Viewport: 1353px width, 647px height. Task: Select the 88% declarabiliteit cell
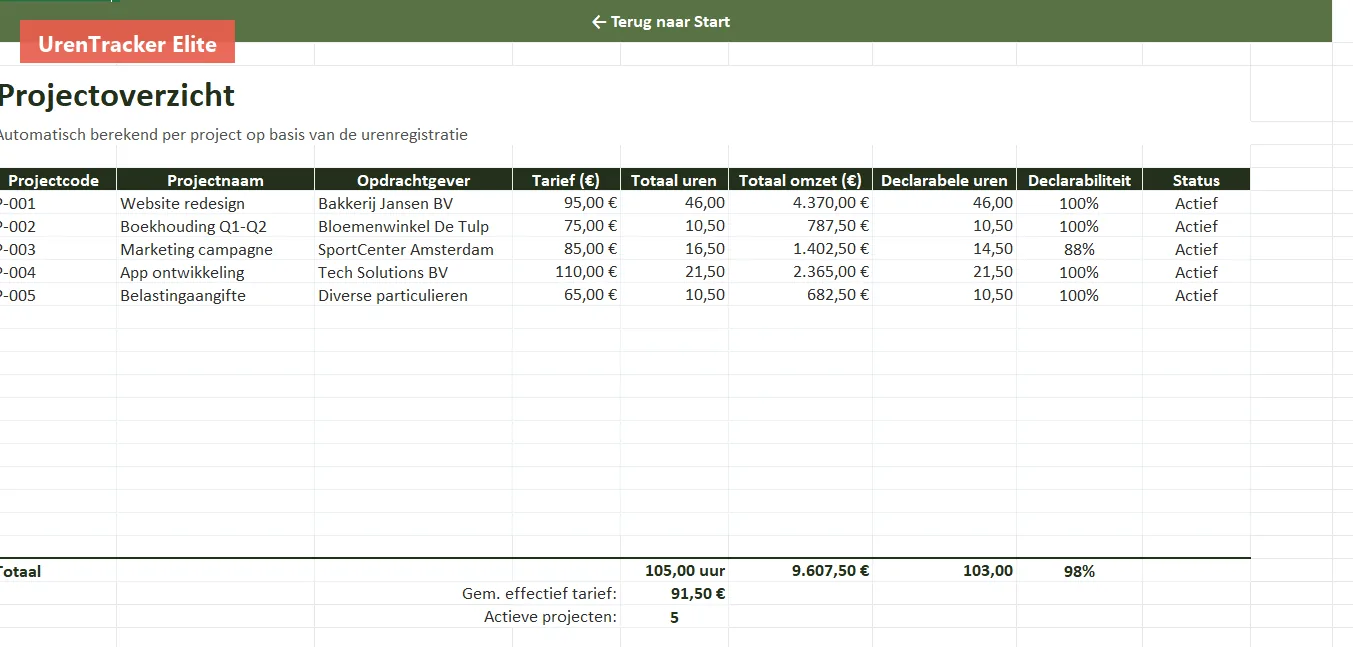coord(1079,249)
